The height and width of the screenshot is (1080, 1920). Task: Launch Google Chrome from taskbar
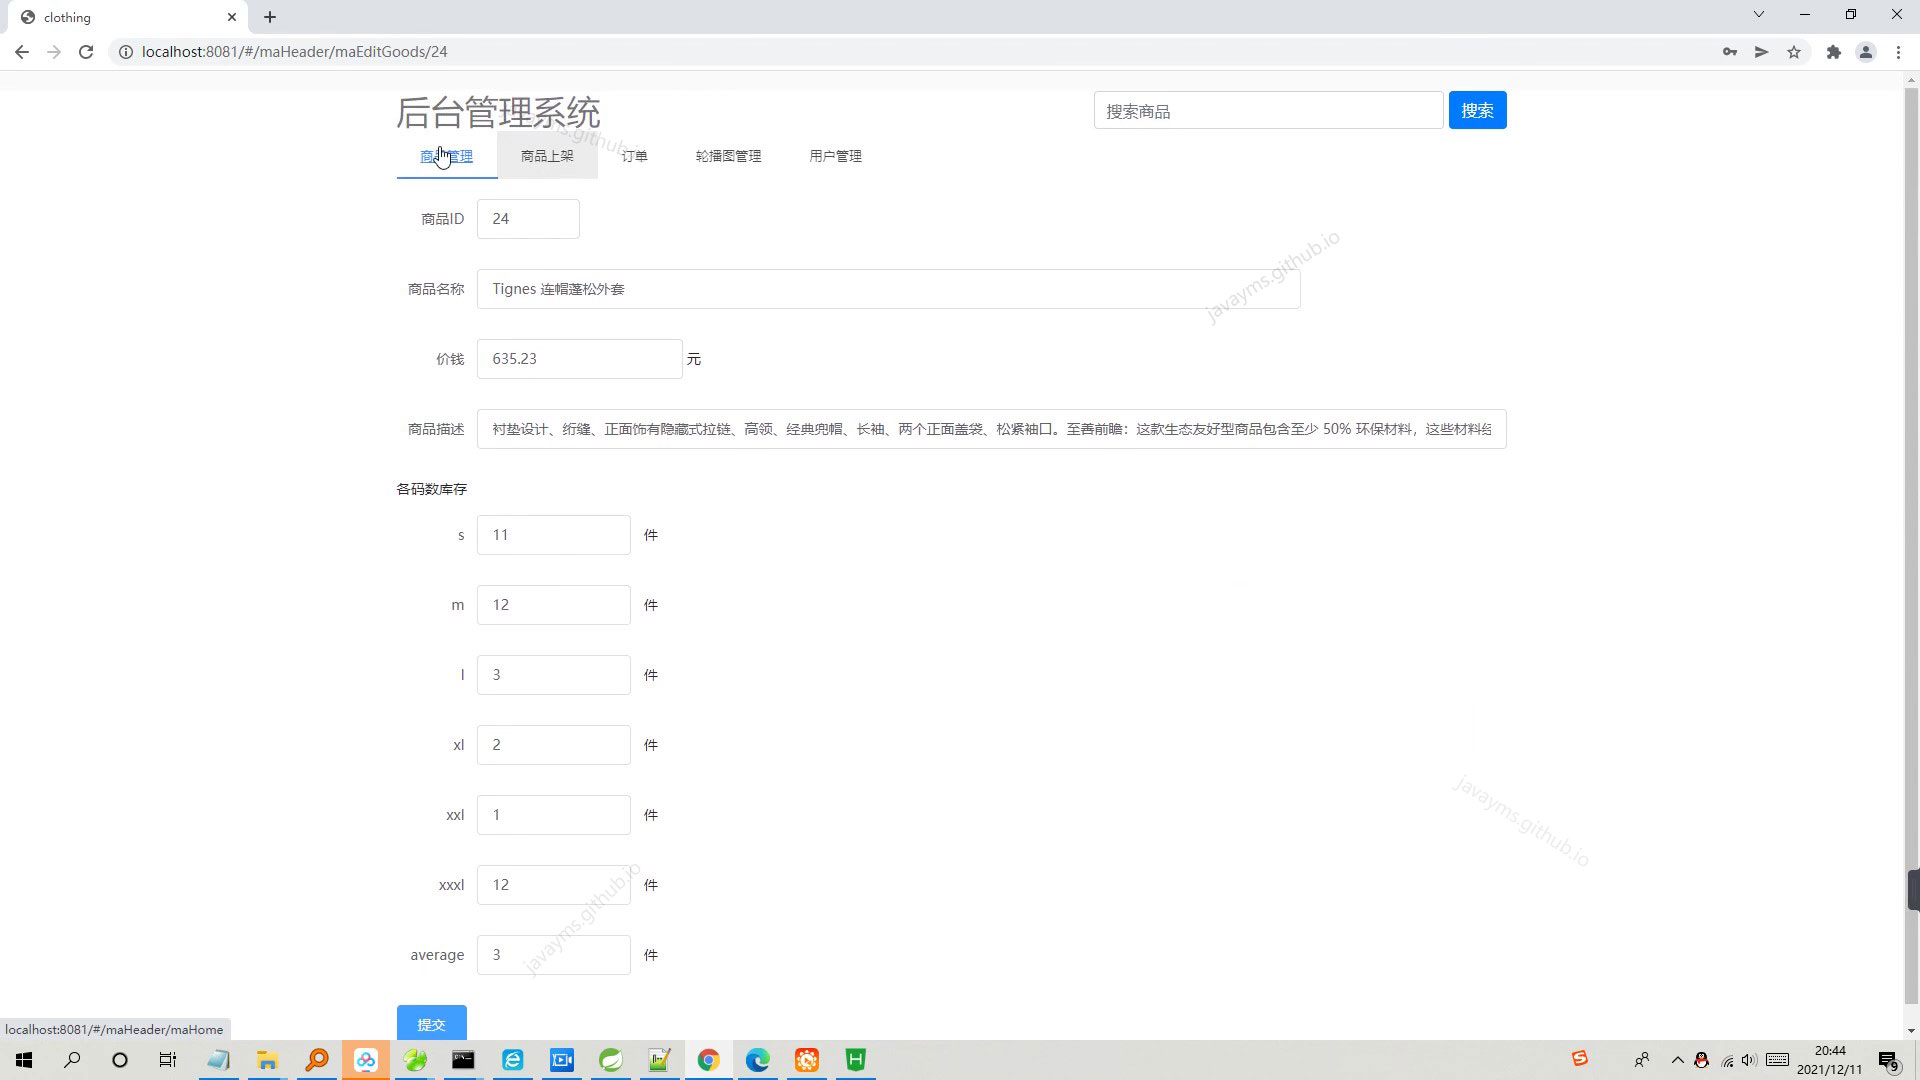click(x=708, y=1060)
